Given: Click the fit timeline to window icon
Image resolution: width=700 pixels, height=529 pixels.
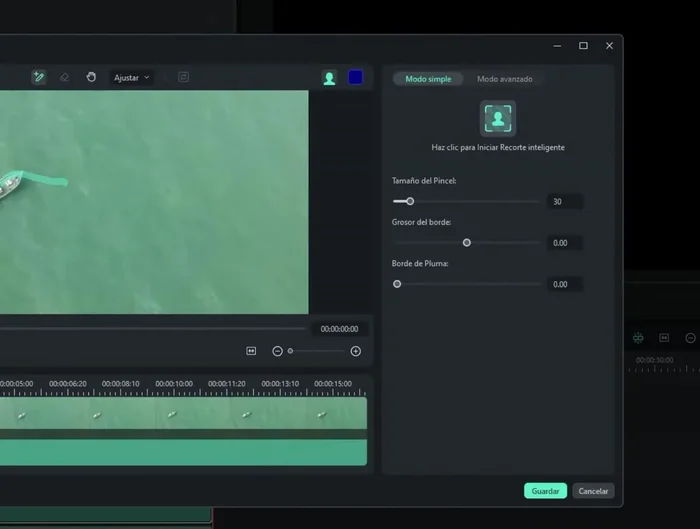Looking at the screenshot, I should [x=251, y=351].
